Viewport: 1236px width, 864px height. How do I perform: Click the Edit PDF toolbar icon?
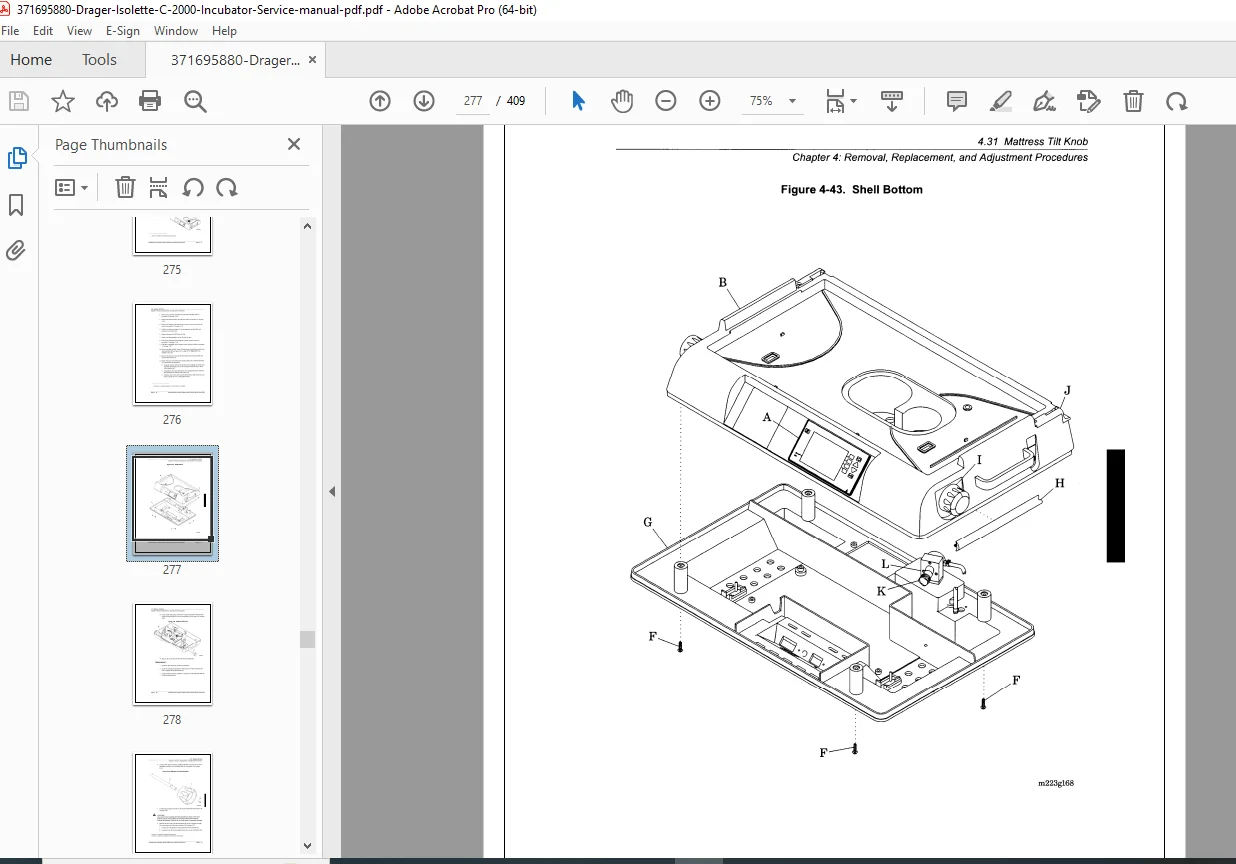click(x=1089, y=101)
